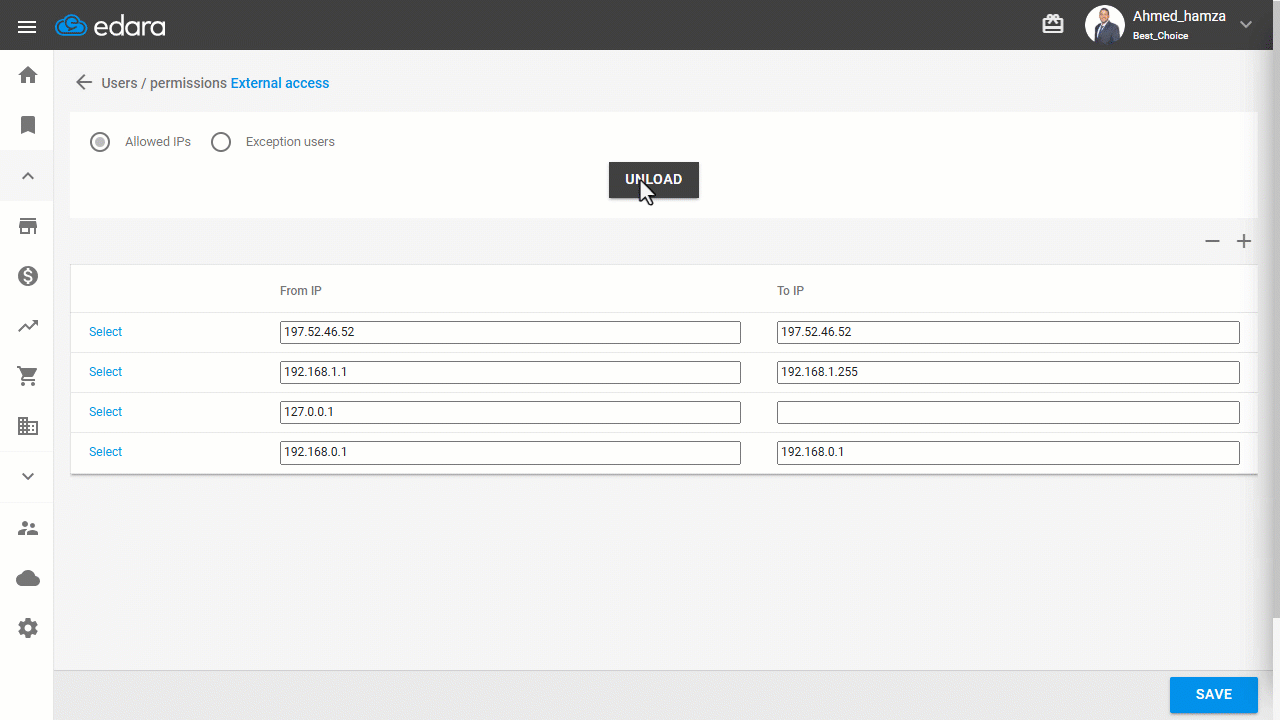Click the empty To IP field for 127.0.0.1
Screen dimensions: 1280x720
(1008, 412)
